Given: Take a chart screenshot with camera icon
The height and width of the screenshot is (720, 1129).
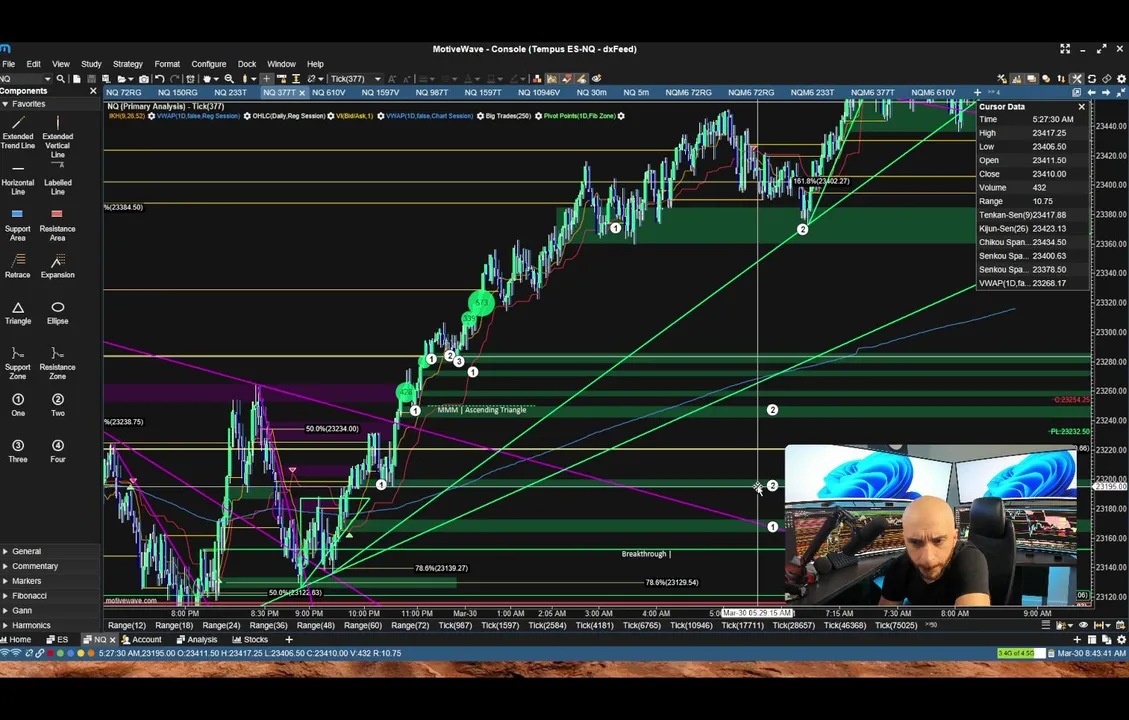Looking at the screenshot, I should 144,78.
